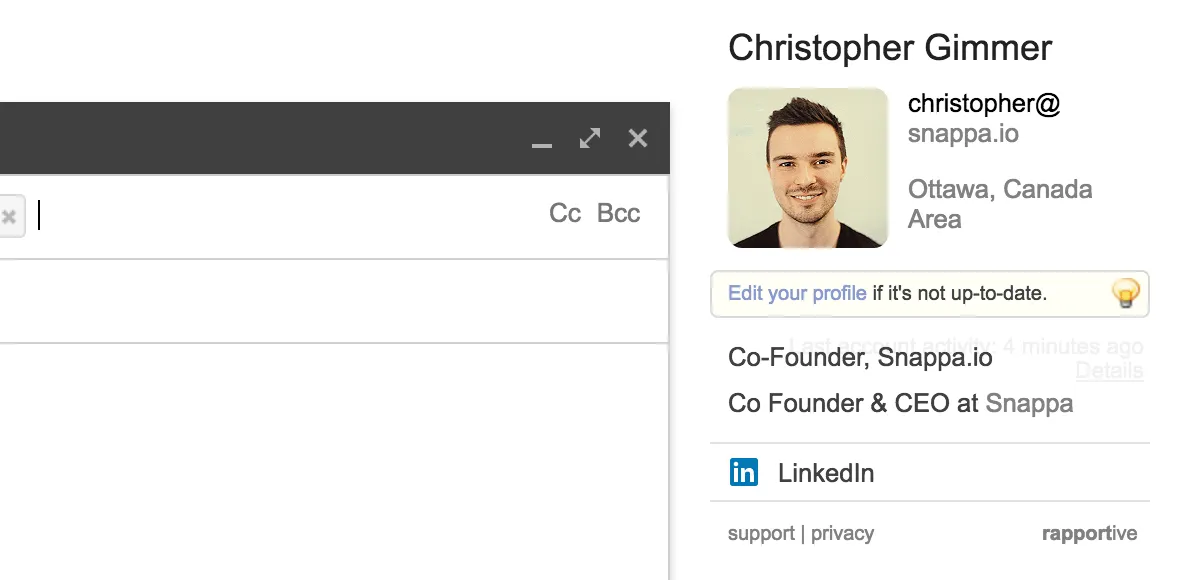The height and width of the screenshot is (580, 1200).
Task: Minimize the compose message window
Action: coord(542,139)
